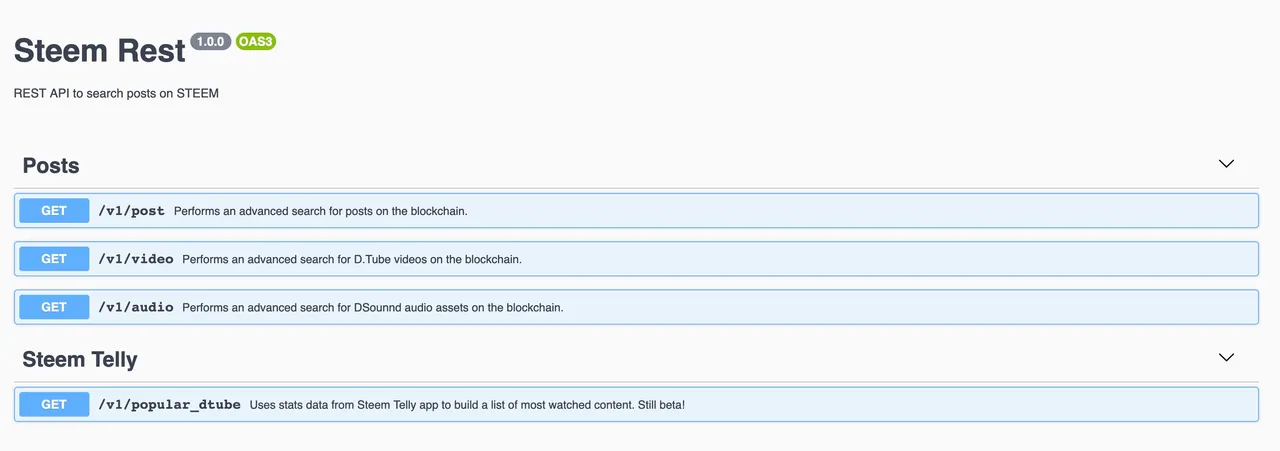Click the GET badge for /v1/audio

54,307
